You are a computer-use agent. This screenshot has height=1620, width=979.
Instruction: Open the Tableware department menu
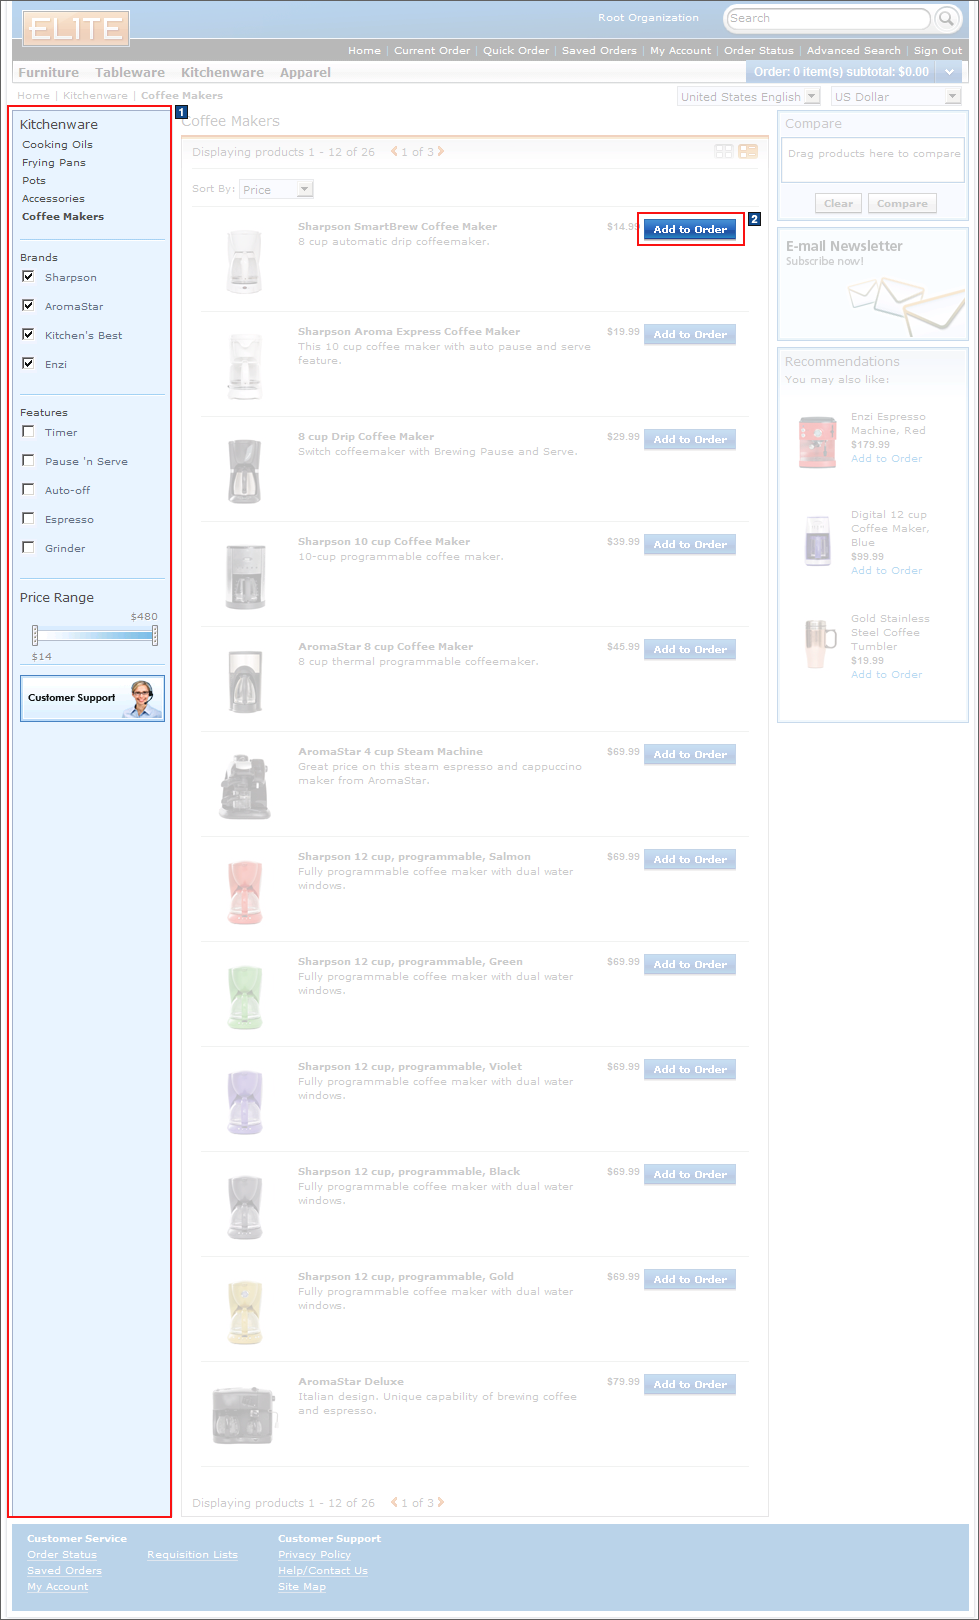click(130, 72)
